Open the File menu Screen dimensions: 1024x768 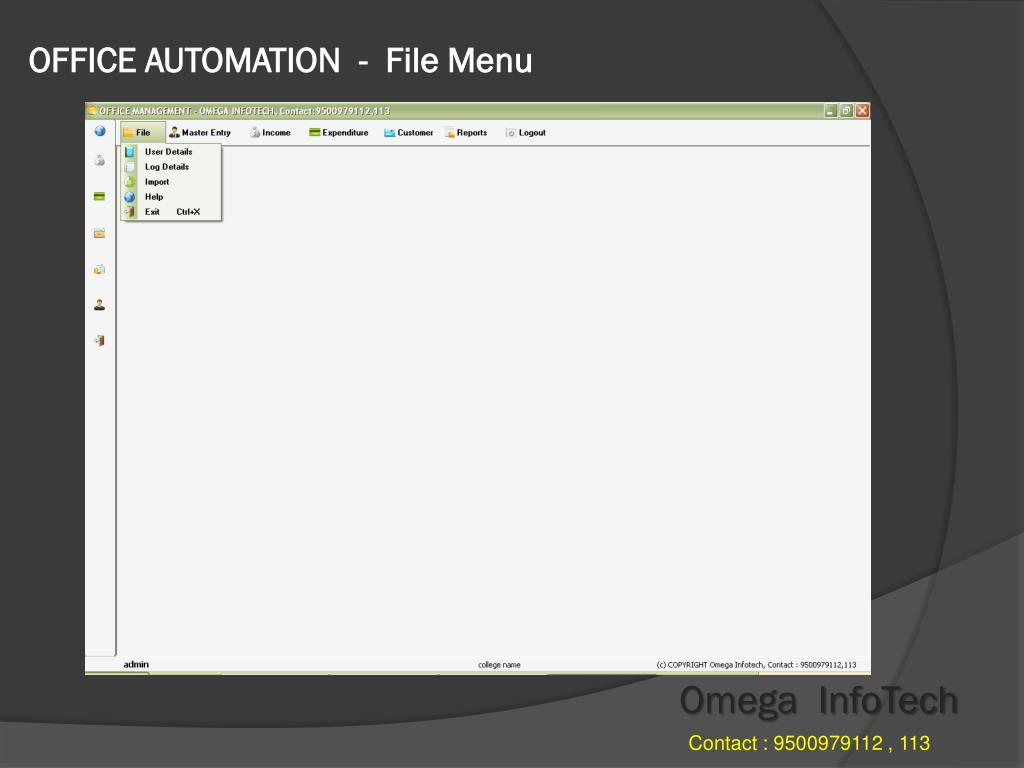[x=142, y=133]
